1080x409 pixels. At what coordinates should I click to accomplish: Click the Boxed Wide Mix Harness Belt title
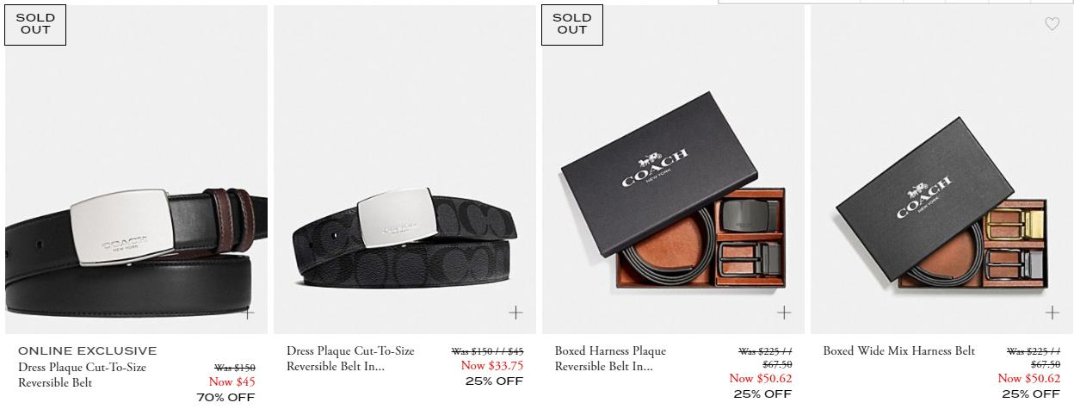(899, 351)
